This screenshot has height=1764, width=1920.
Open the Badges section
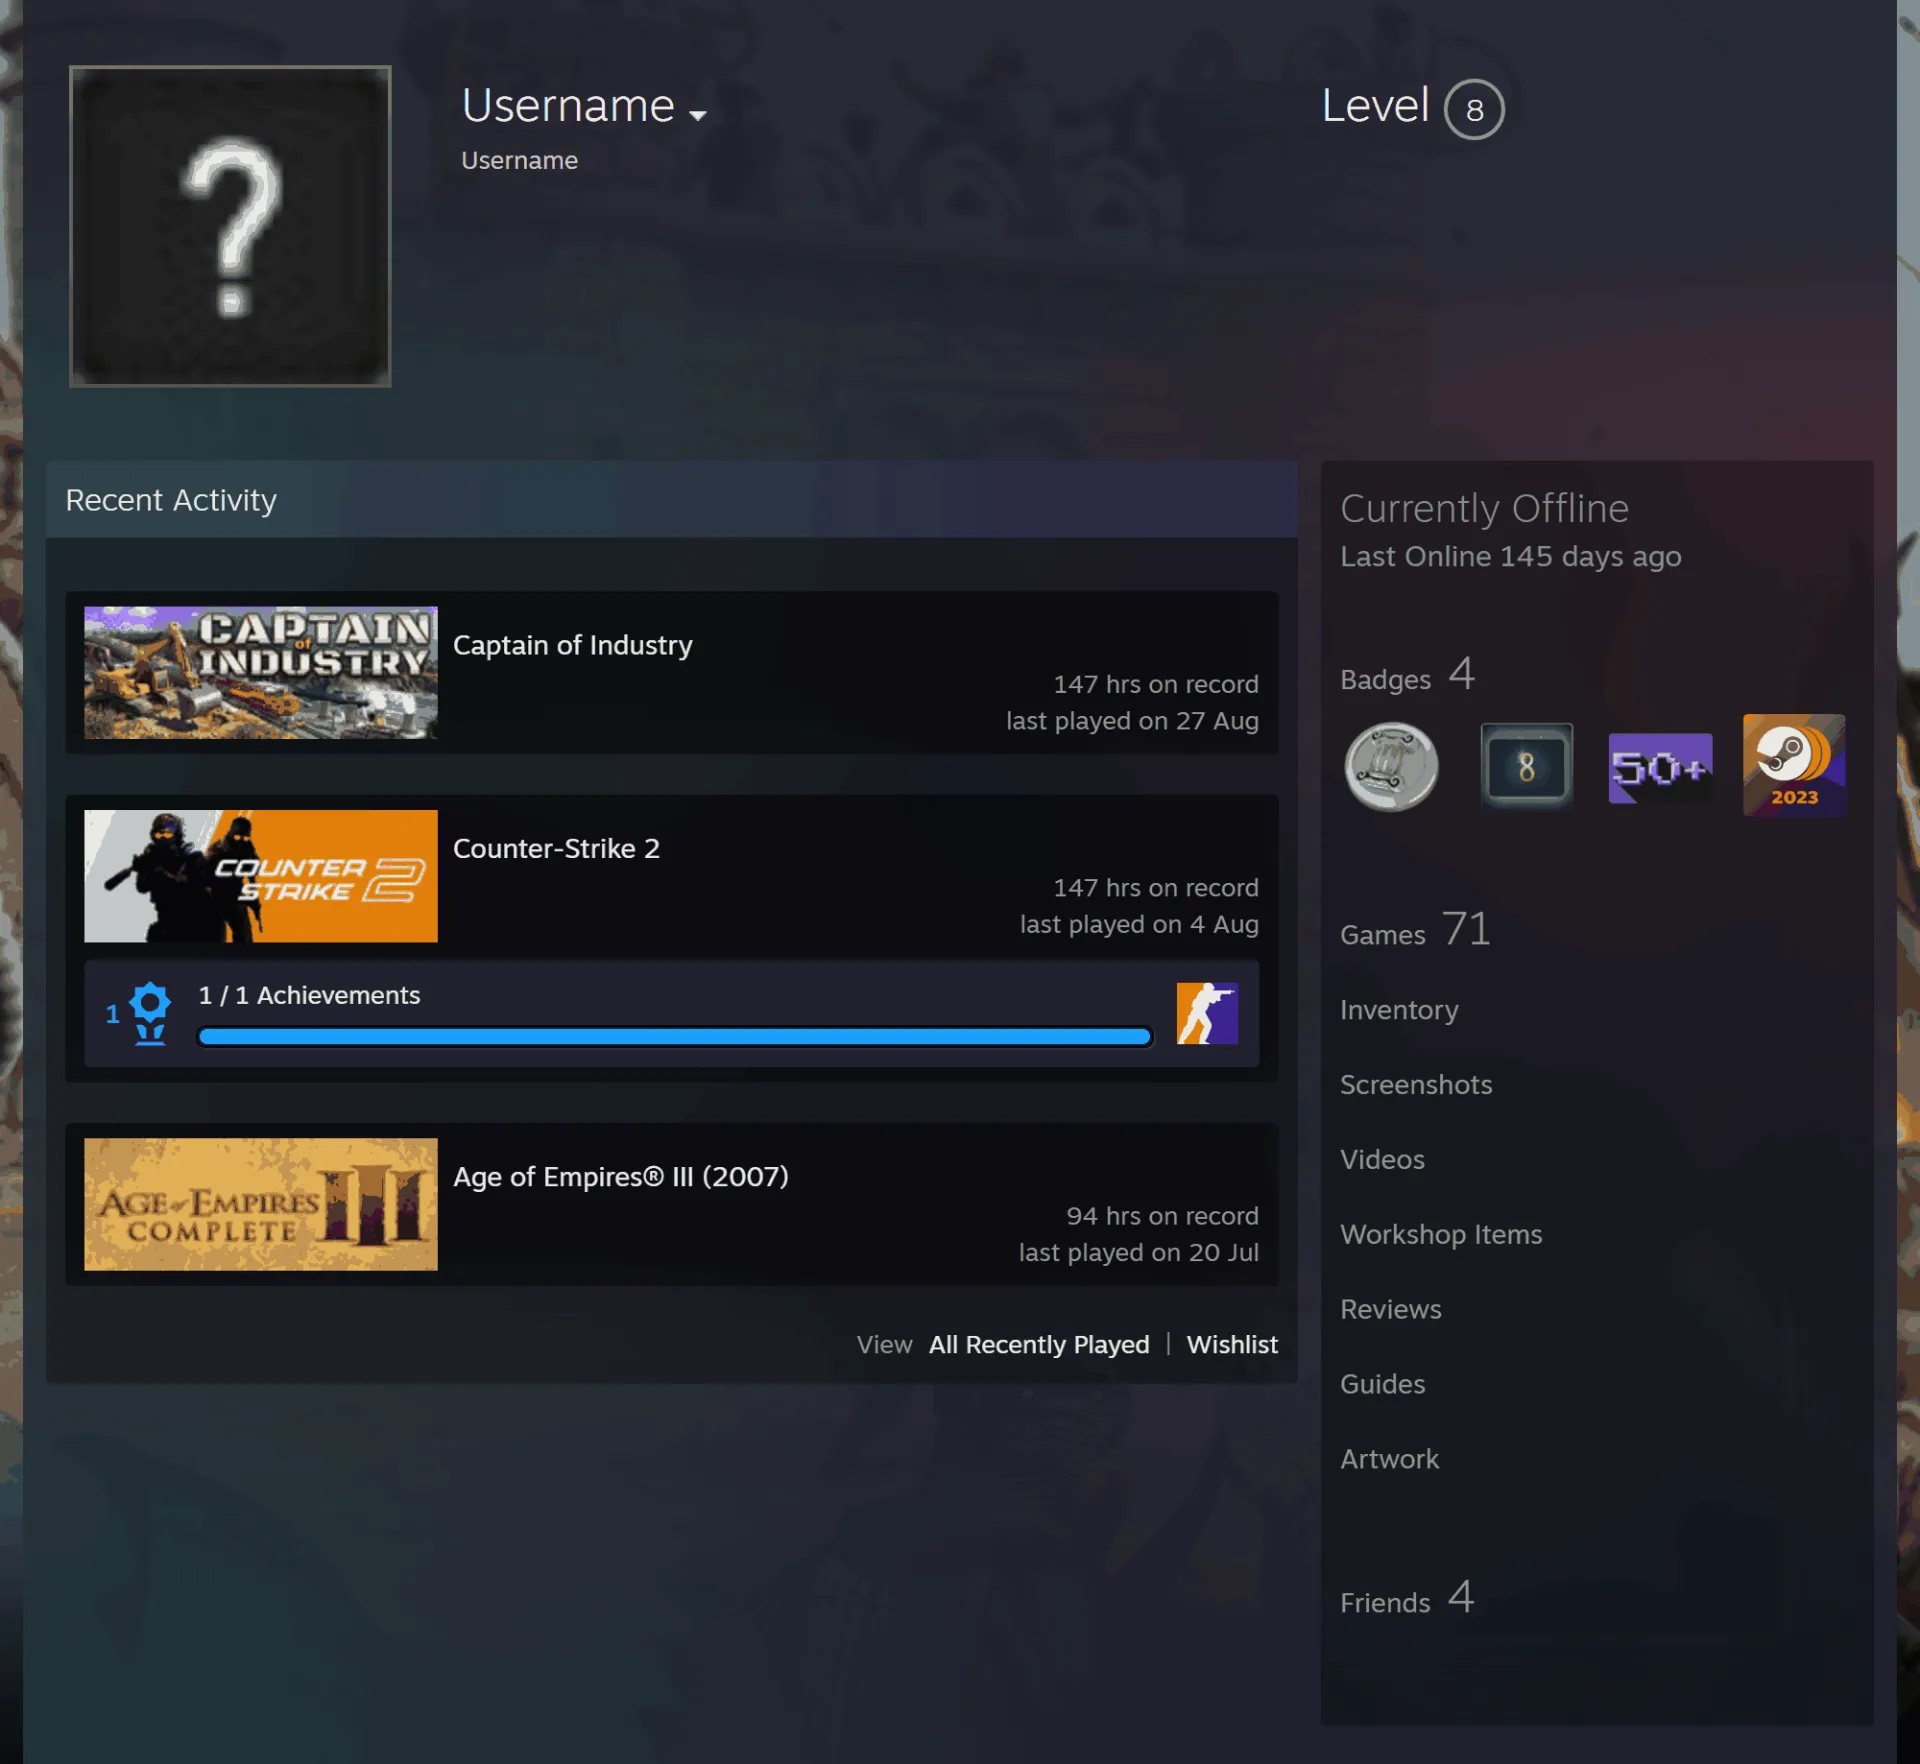pyautogui.click(x=1407, y=675)
